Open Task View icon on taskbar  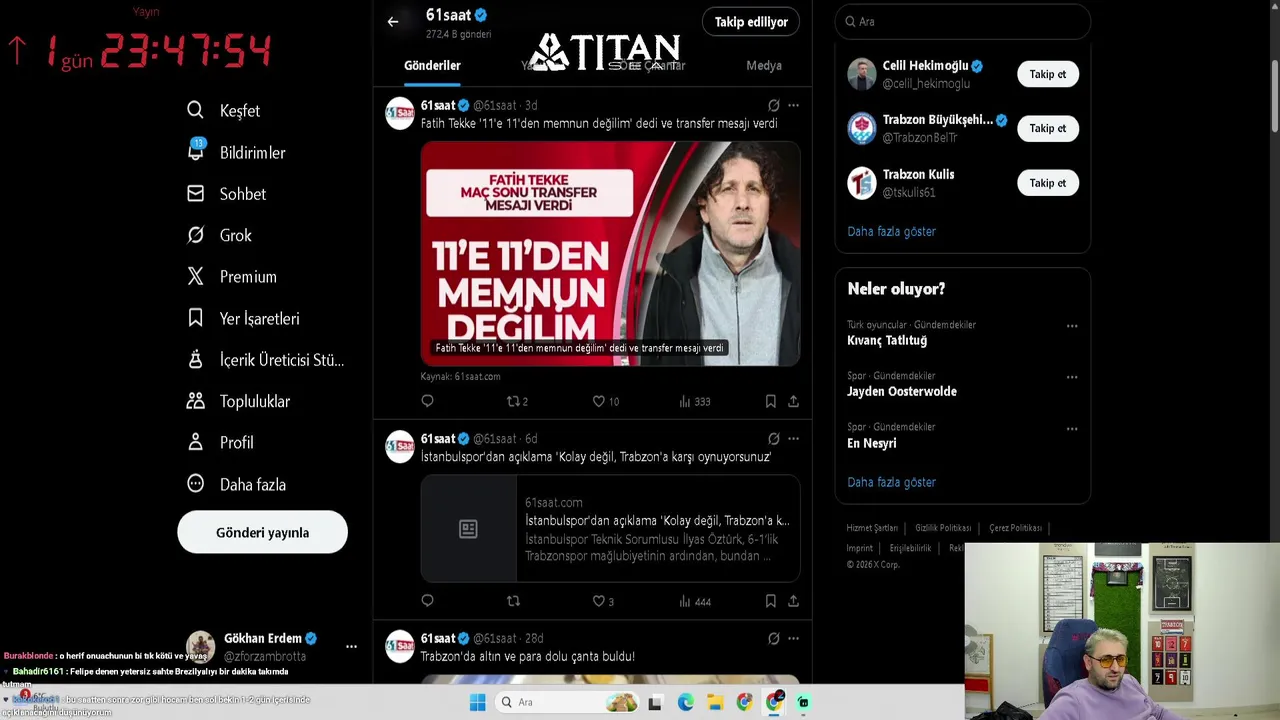(655, 702)
